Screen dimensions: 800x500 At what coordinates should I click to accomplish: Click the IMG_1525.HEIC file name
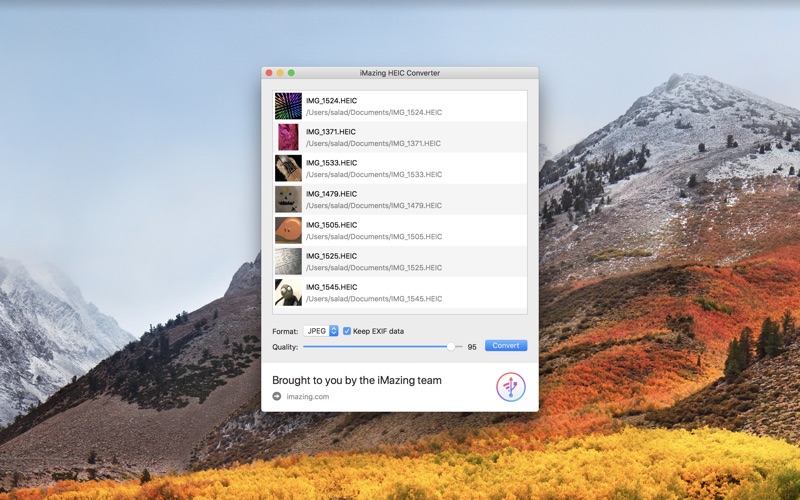click(332, 256)
